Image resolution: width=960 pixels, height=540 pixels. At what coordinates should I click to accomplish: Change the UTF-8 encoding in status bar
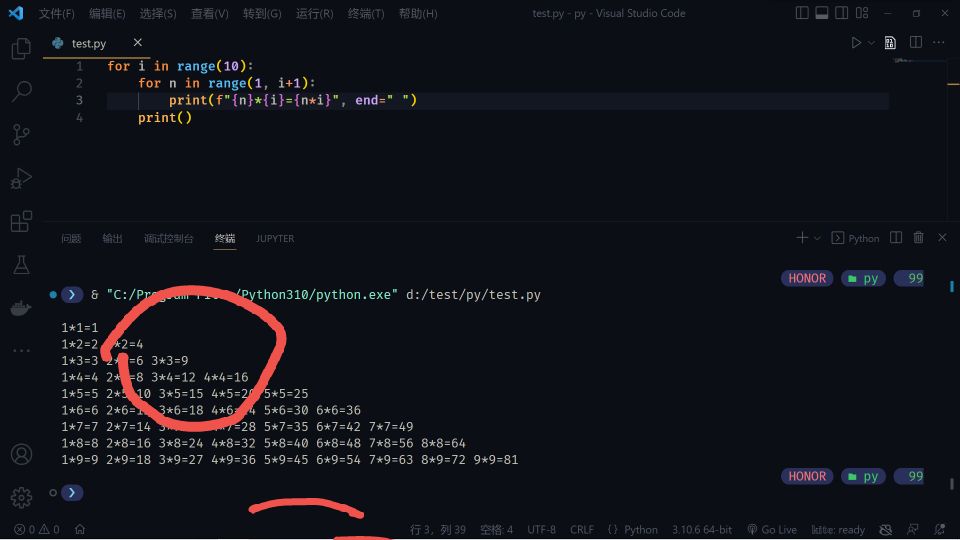point(541,530)
